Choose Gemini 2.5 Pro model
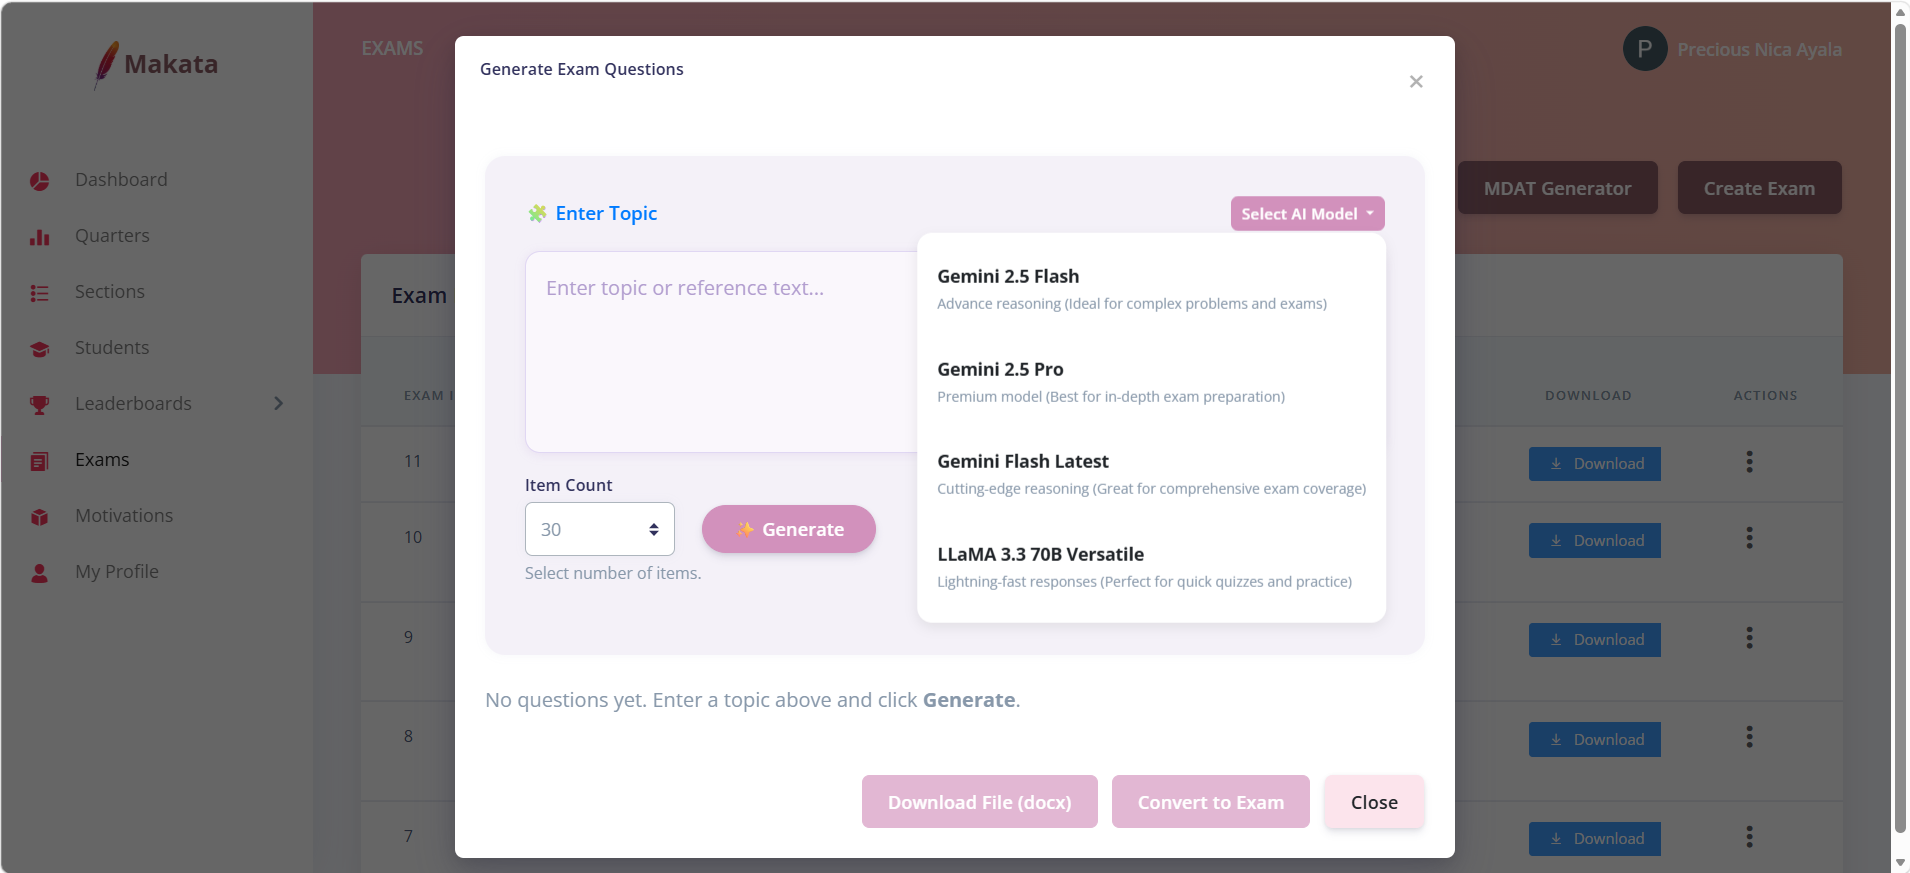 pos(1151,382)
